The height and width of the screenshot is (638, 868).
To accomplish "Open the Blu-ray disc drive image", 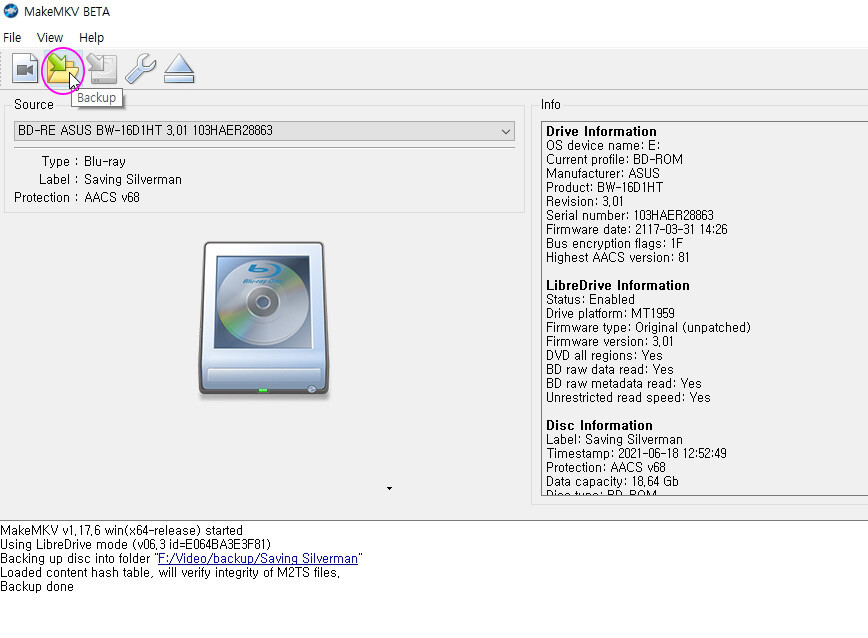I will coord(264,318).
